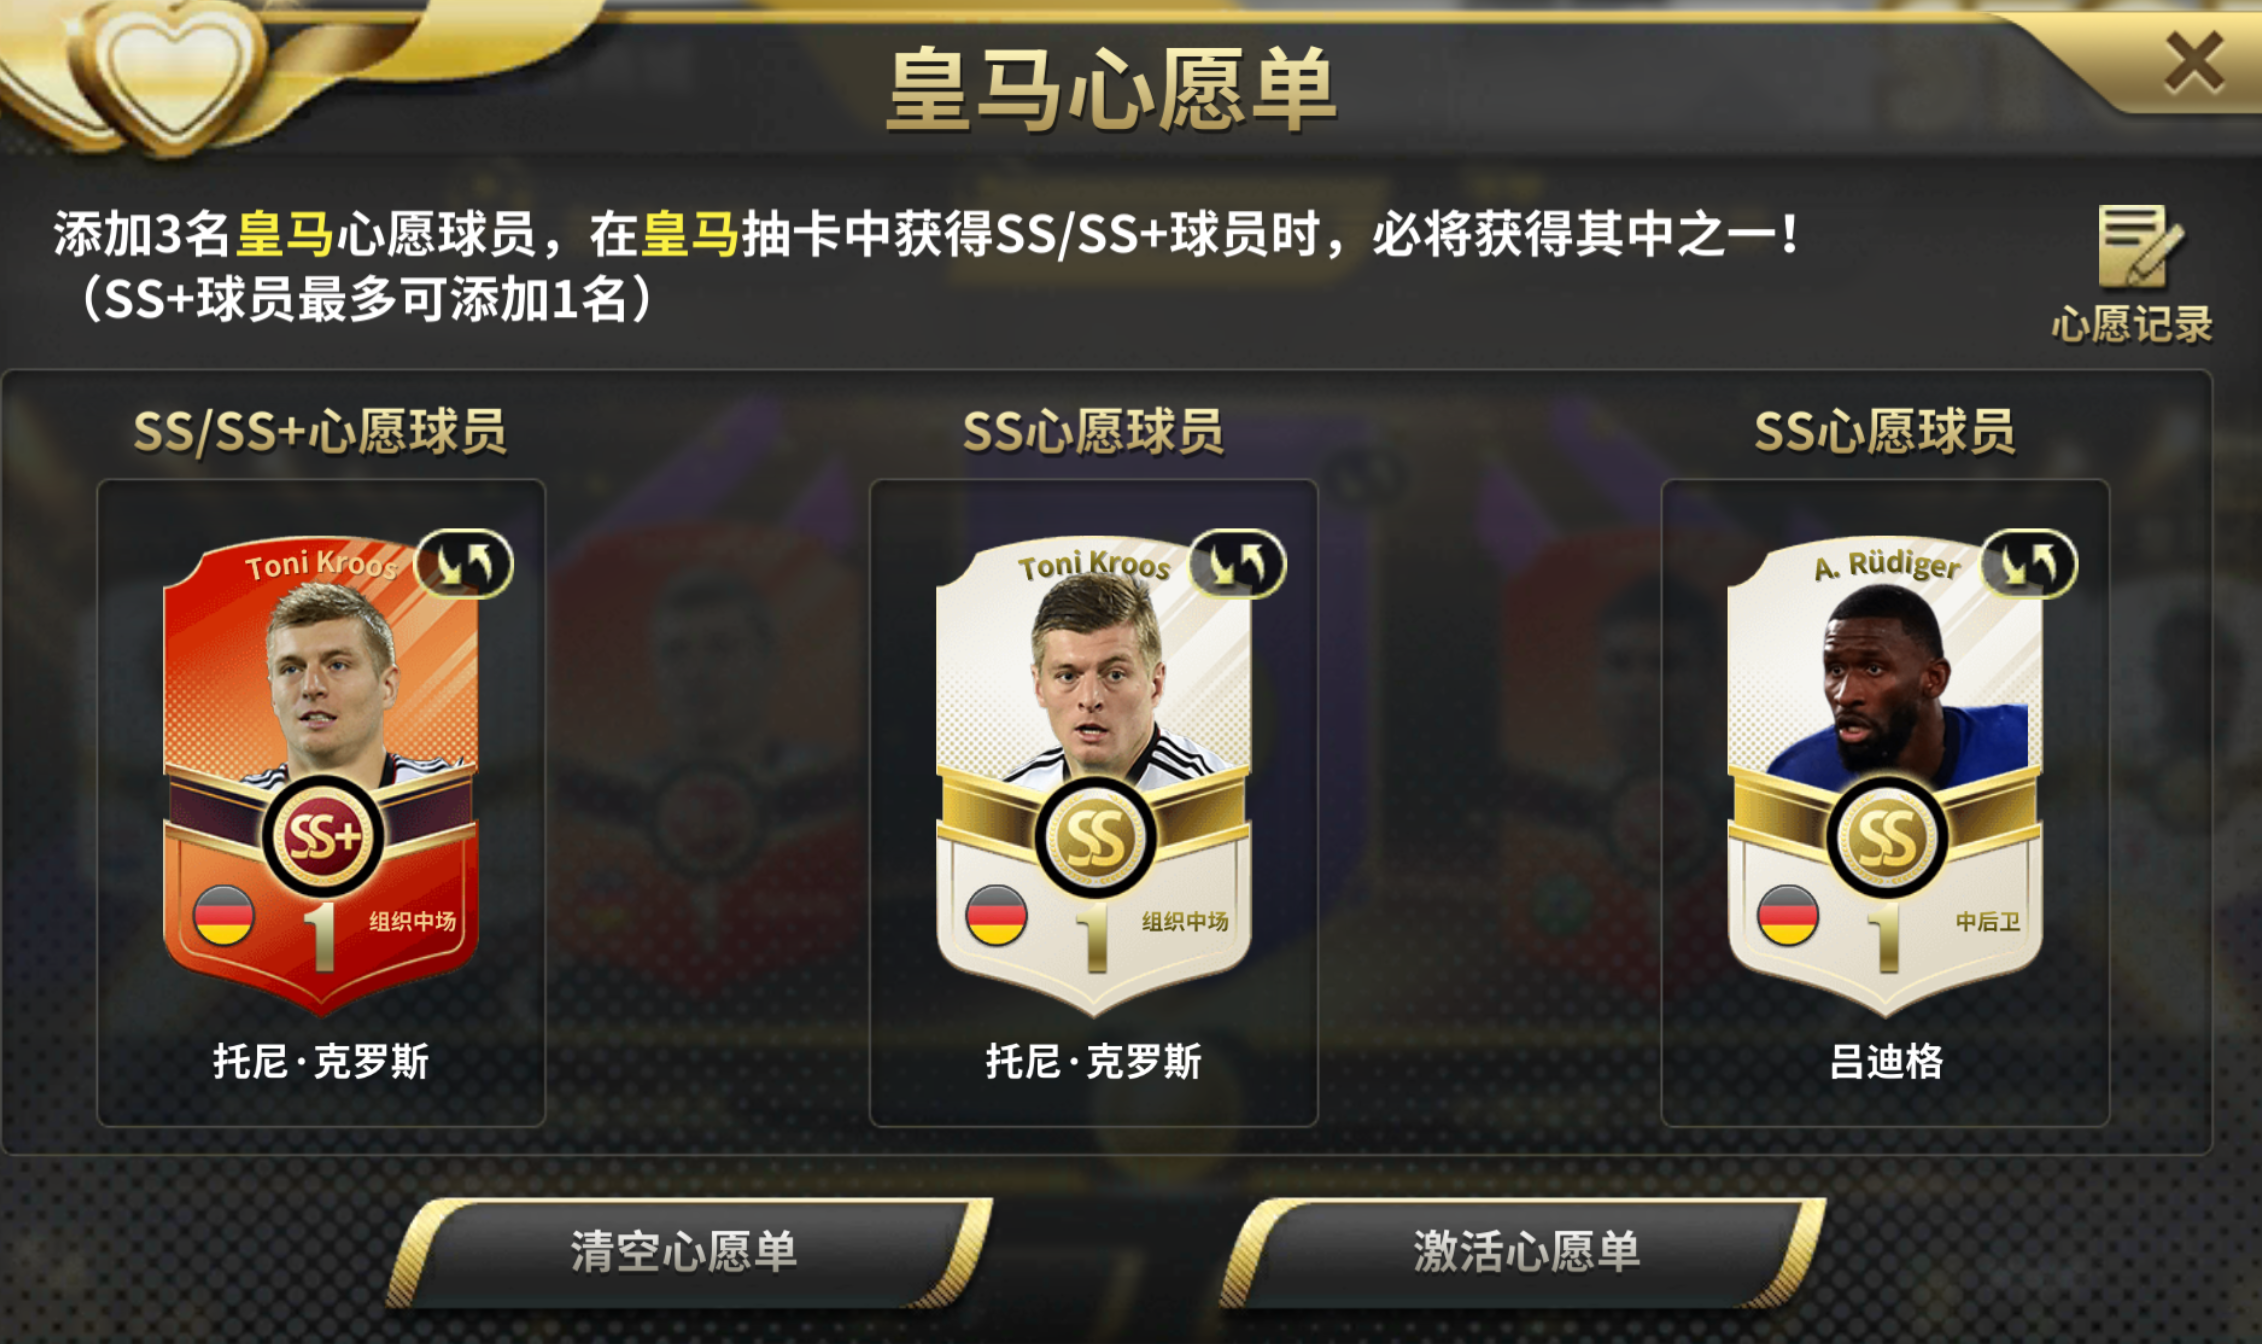2262x1344 pixels.
Task: Swap the SS Toni Kroos wish player
Action: click(x=1237, y=564)
